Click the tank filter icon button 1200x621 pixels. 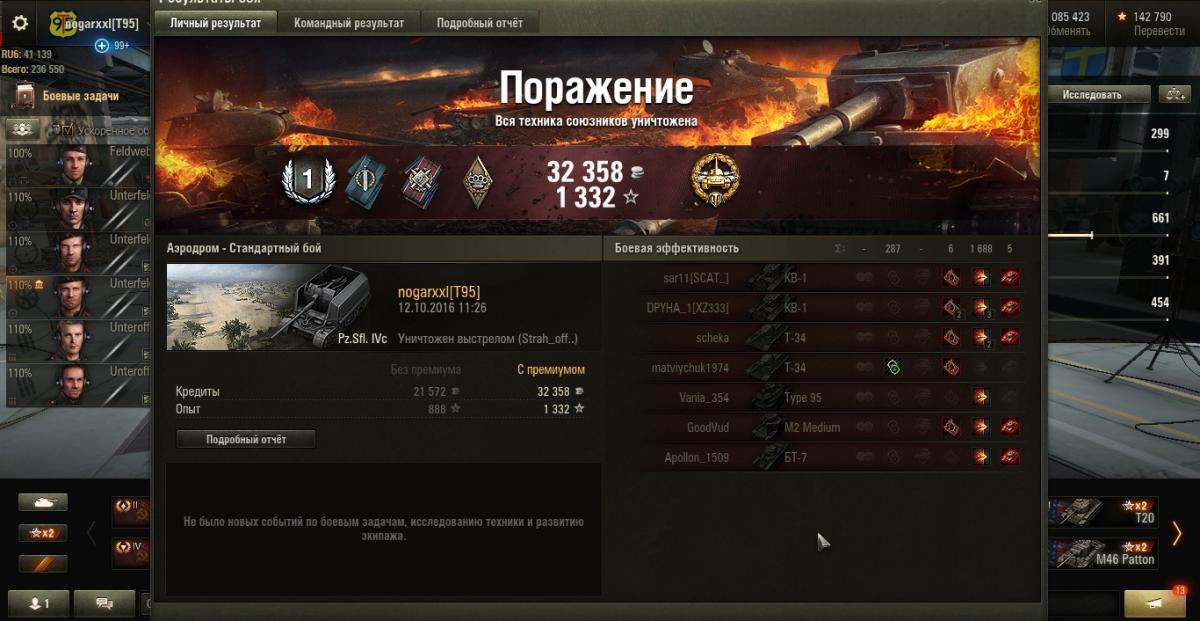click(43, 503)
